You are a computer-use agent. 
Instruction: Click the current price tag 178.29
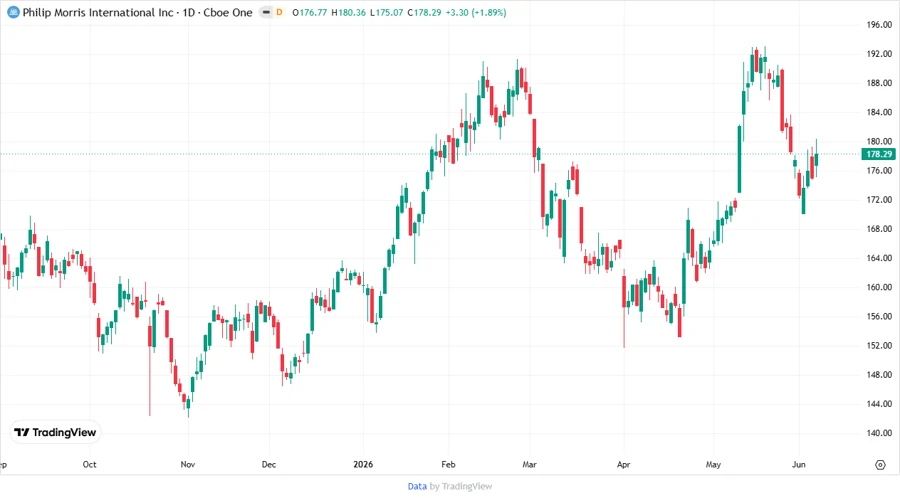879,154
